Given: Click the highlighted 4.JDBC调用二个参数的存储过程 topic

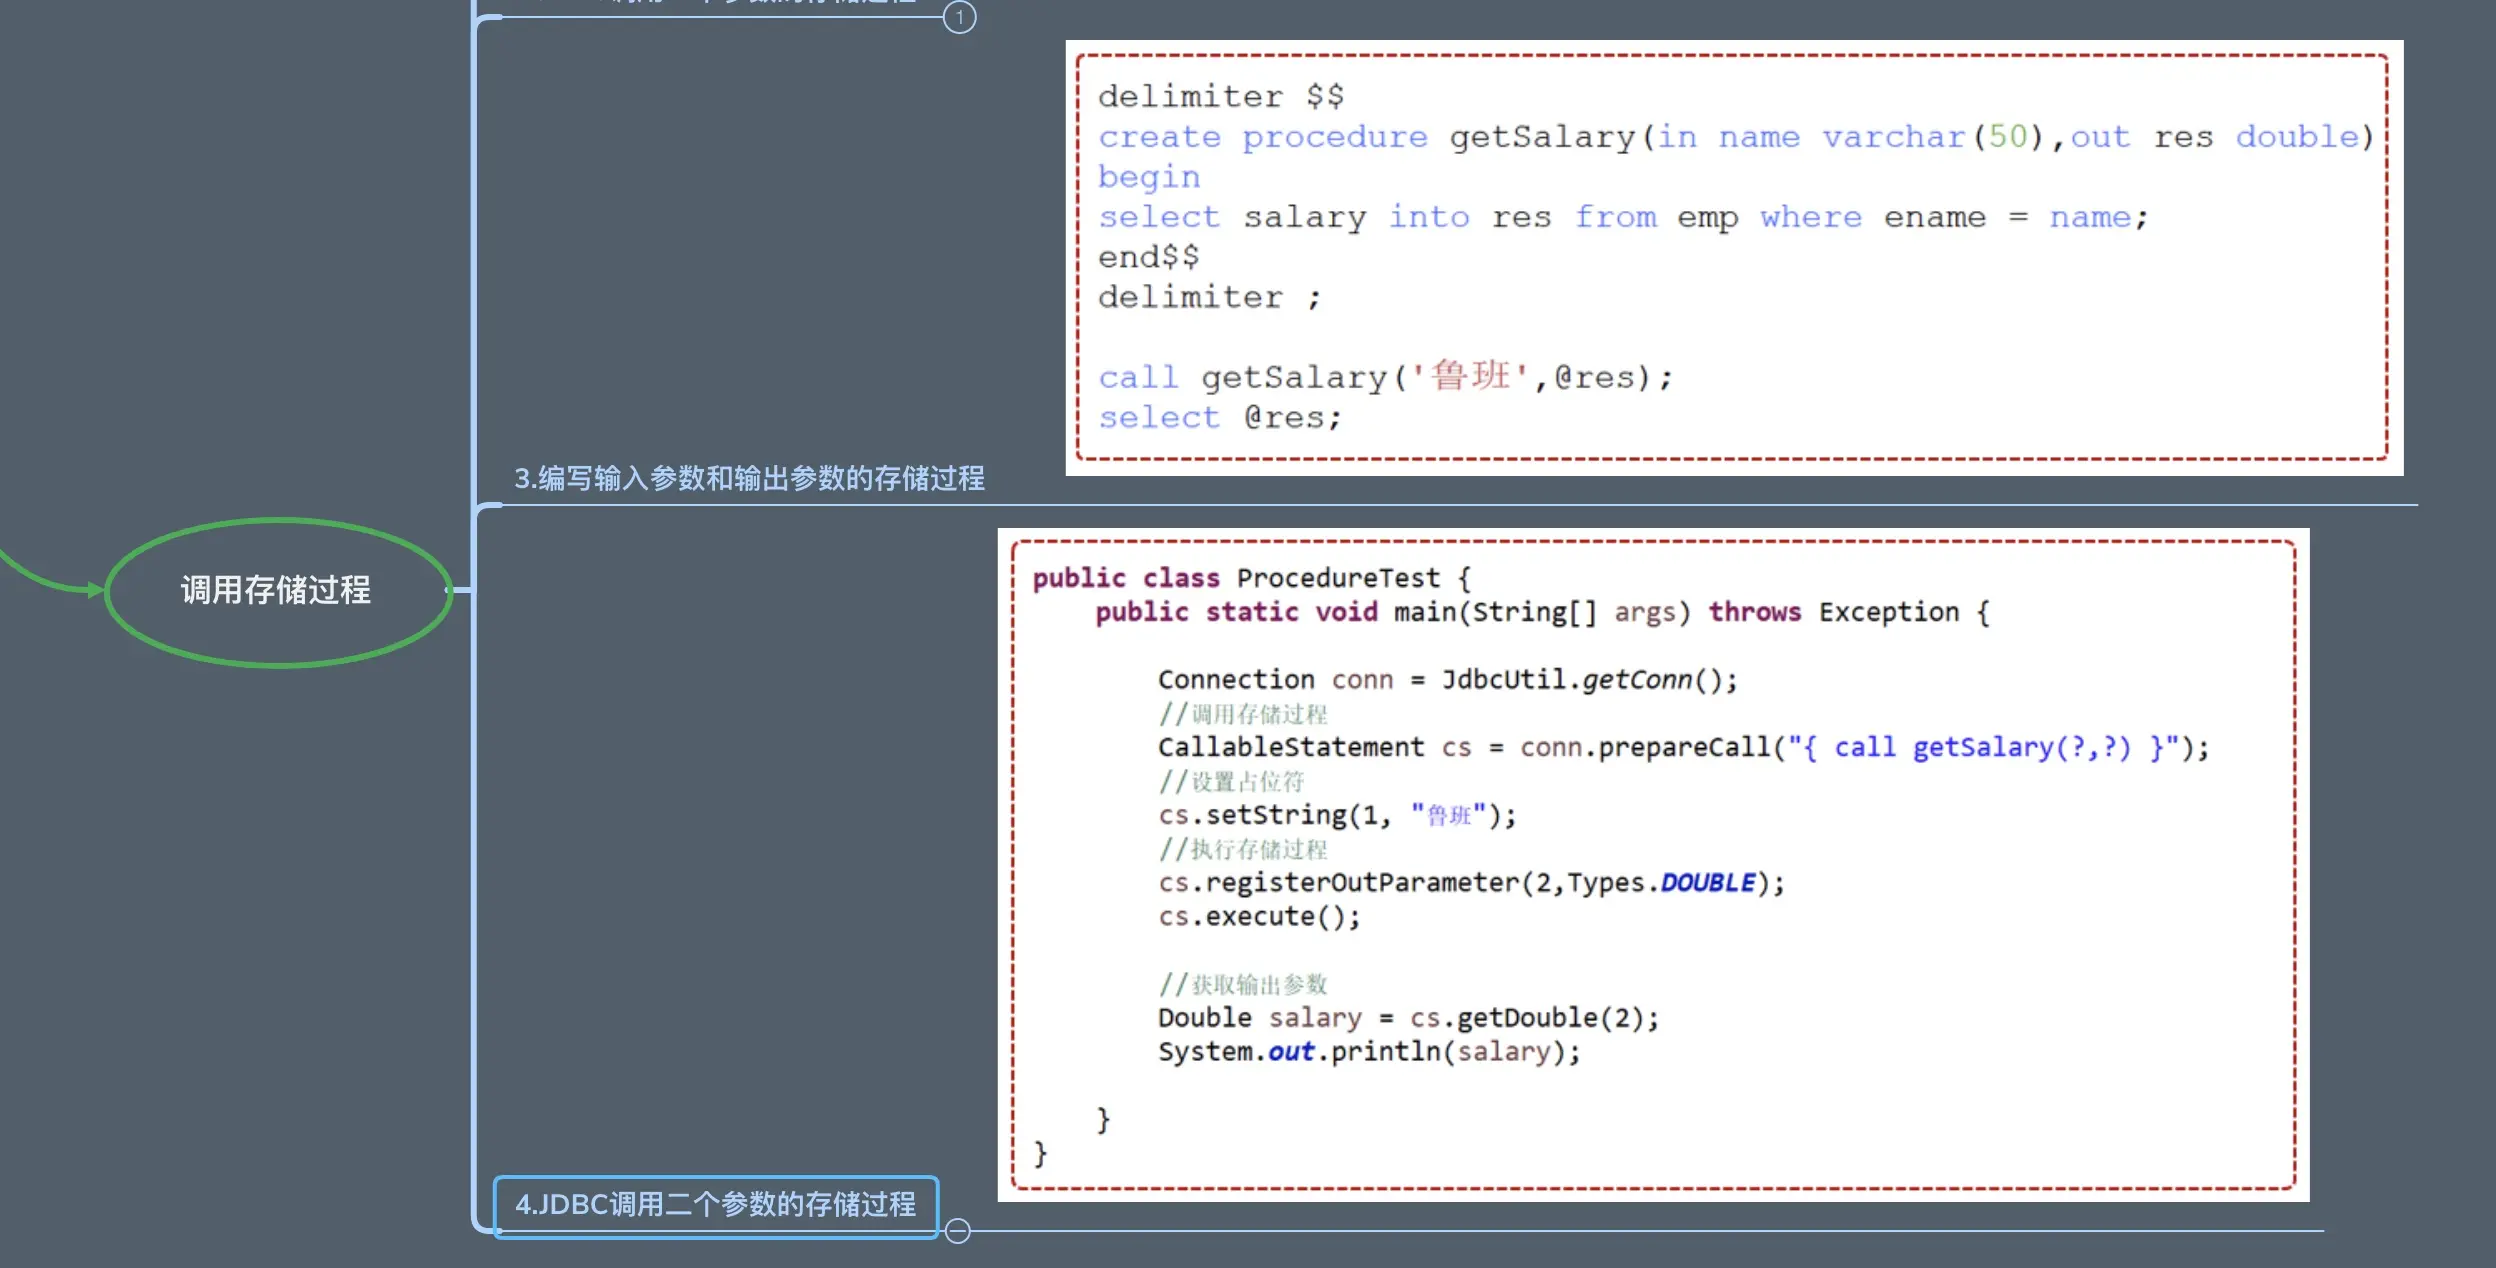Looking at the screenshot, I should (x=715, y=1205).
